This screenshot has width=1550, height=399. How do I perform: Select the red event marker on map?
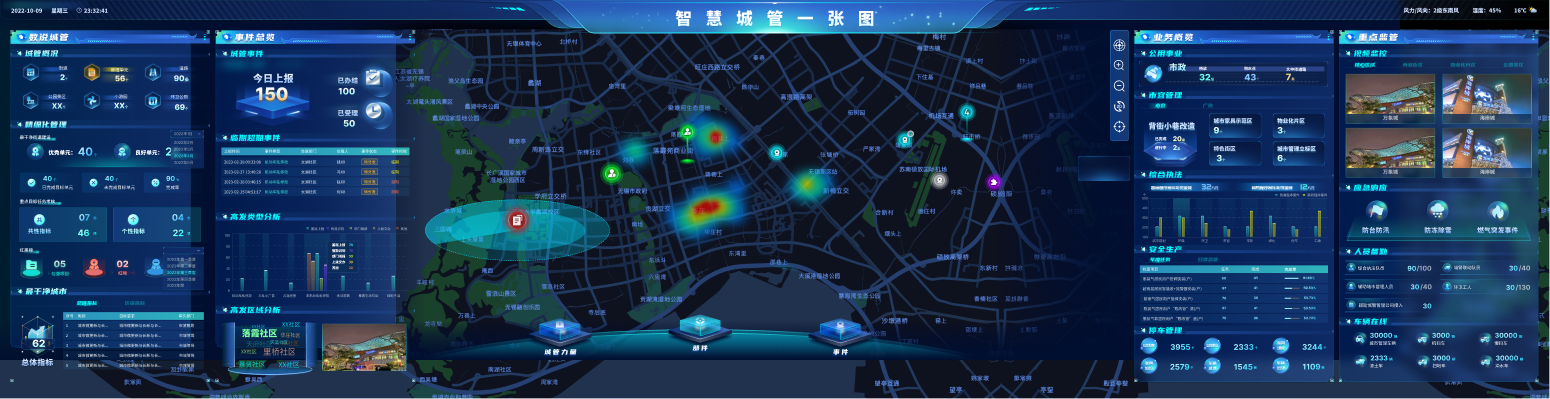(517, 220)
